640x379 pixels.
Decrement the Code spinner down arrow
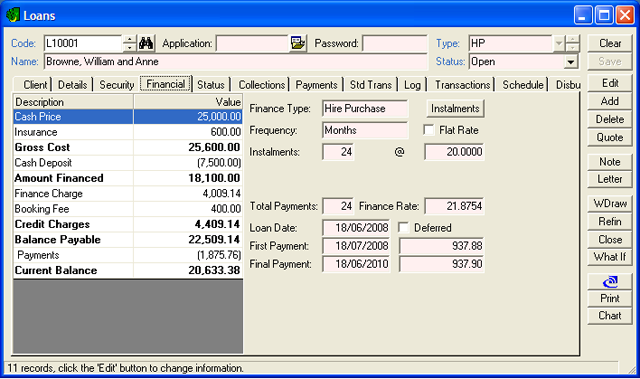129,47
